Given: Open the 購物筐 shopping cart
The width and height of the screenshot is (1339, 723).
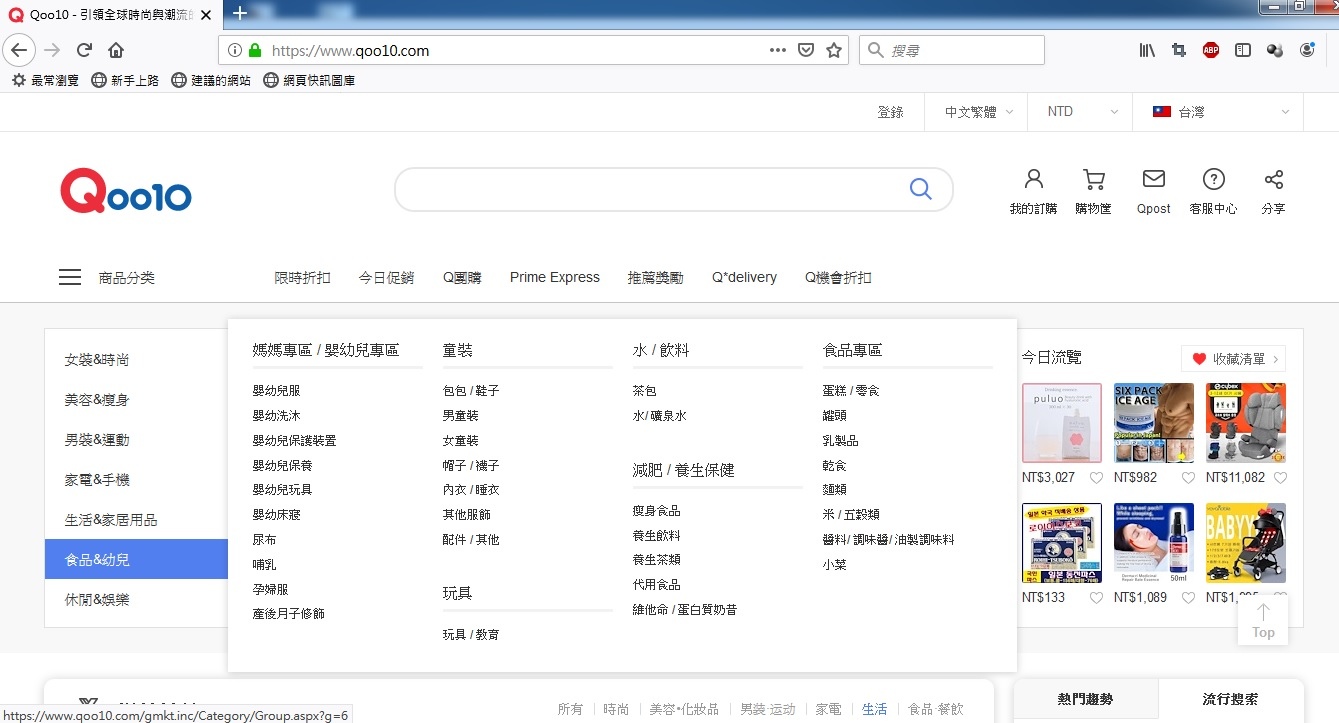Looking at the screenshot, I should (1093, 191).
